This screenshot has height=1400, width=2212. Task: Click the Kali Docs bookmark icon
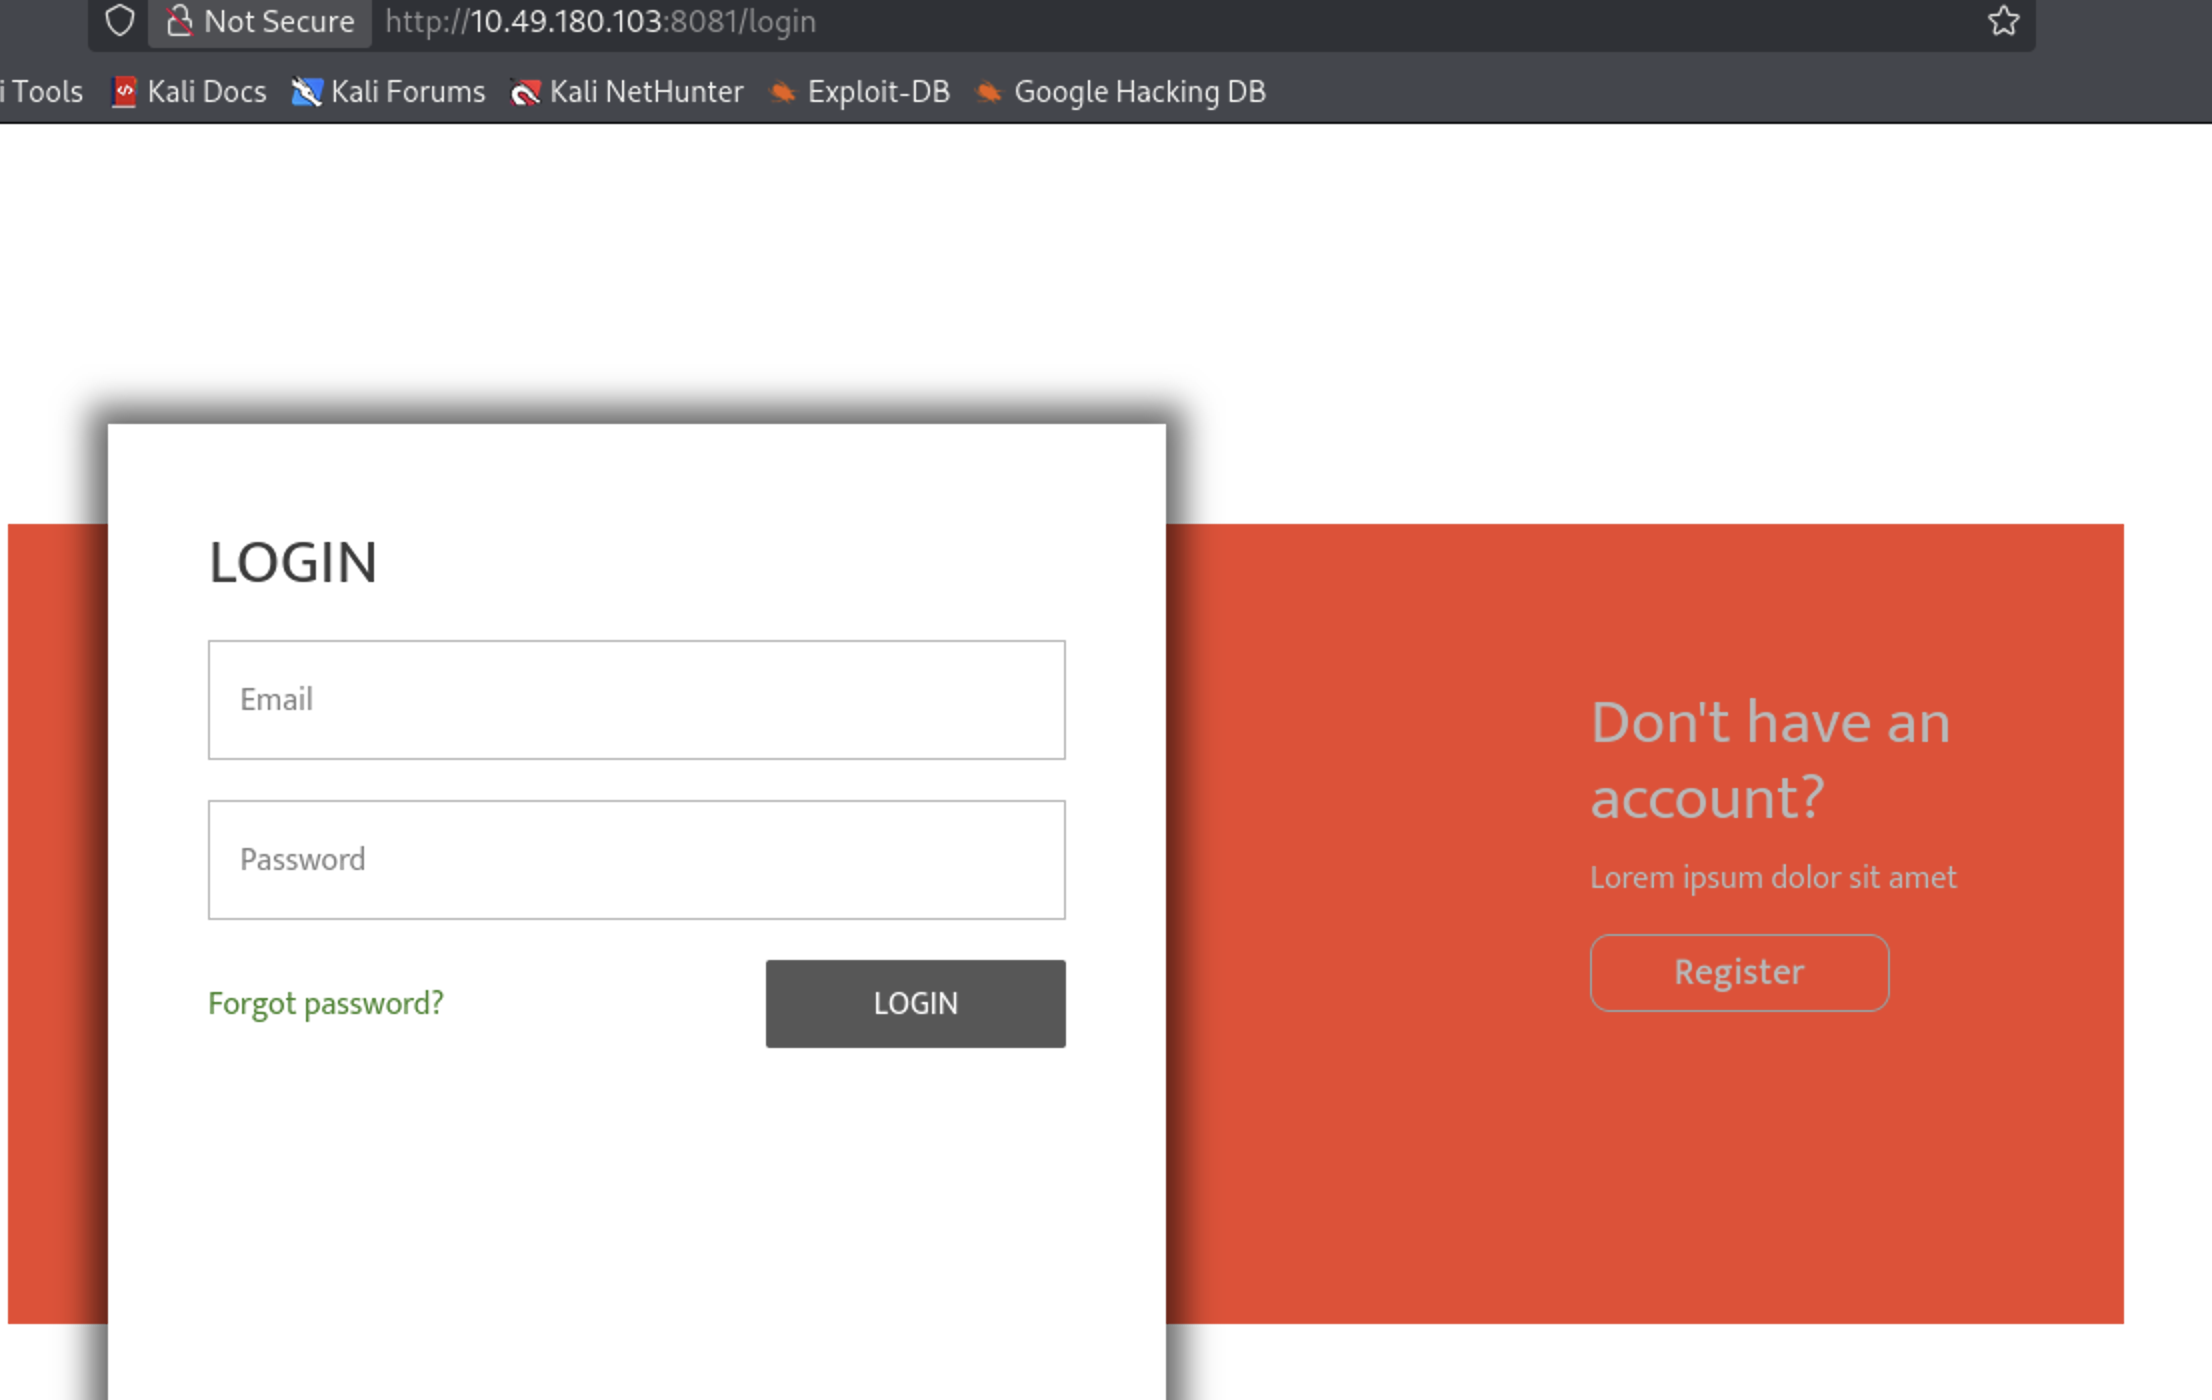click(x=124, y=91)
